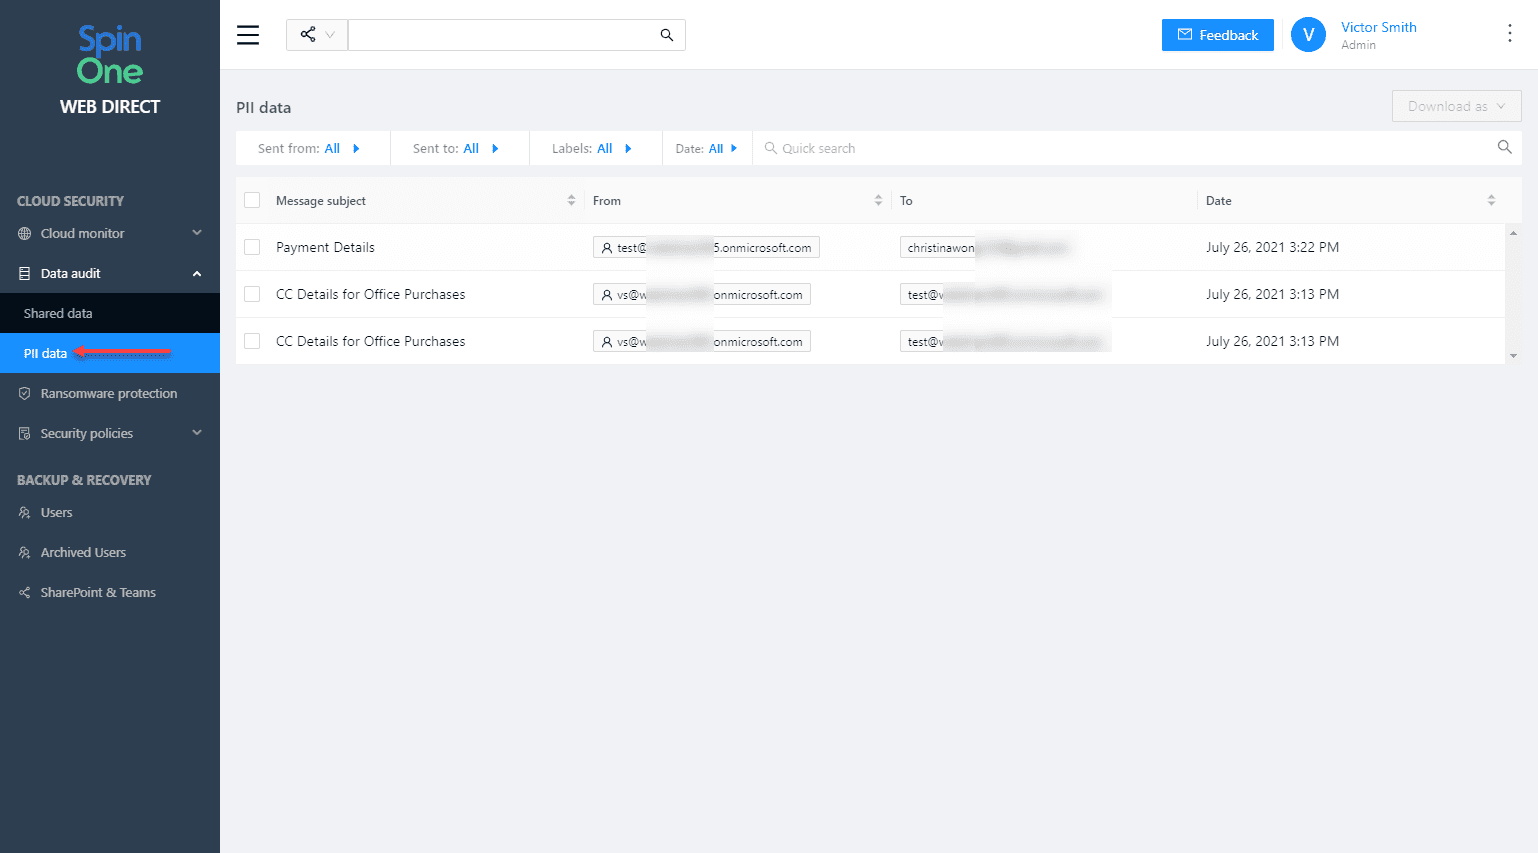Viewport: 1538px width, 853px height.
Task: Expand the Cloud monitor menu chevron
Action: point(197,233)
